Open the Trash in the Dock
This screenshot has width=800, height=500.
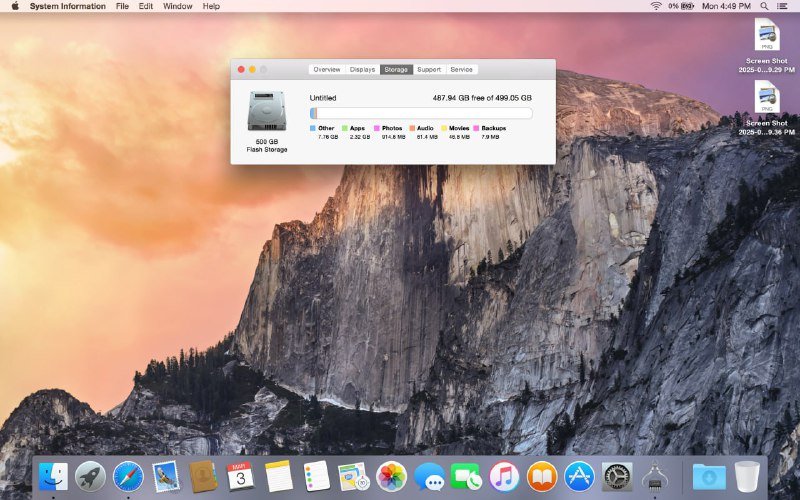[747, 477]
